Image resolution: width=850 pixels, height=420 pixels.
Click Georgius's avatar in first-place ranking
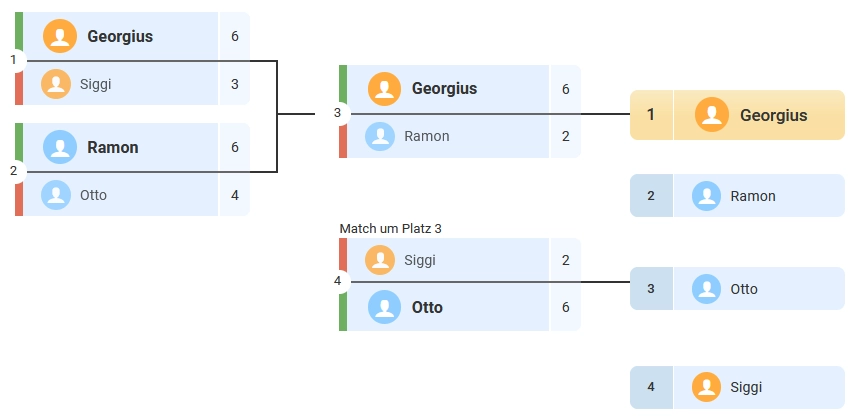[711, 115]
